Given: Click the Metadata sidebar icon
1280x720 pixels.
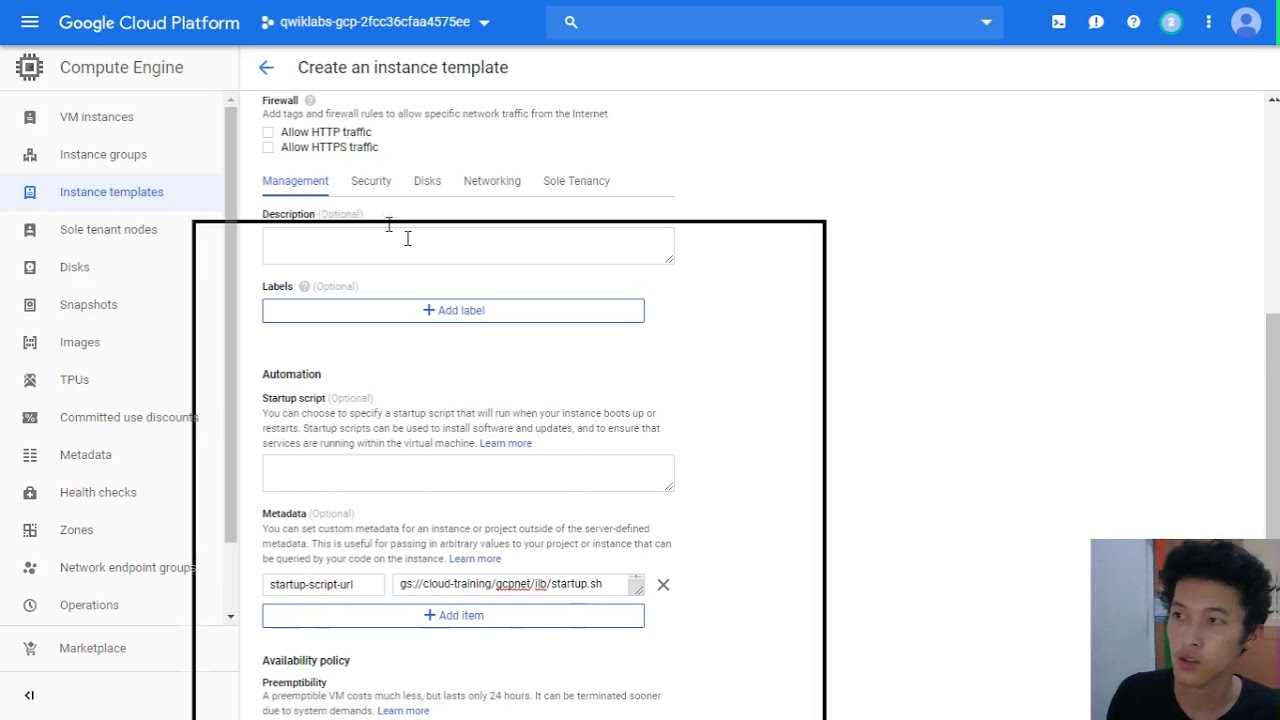Looking at the screenshot, I should pyautogui.click(x=30, y=455).
